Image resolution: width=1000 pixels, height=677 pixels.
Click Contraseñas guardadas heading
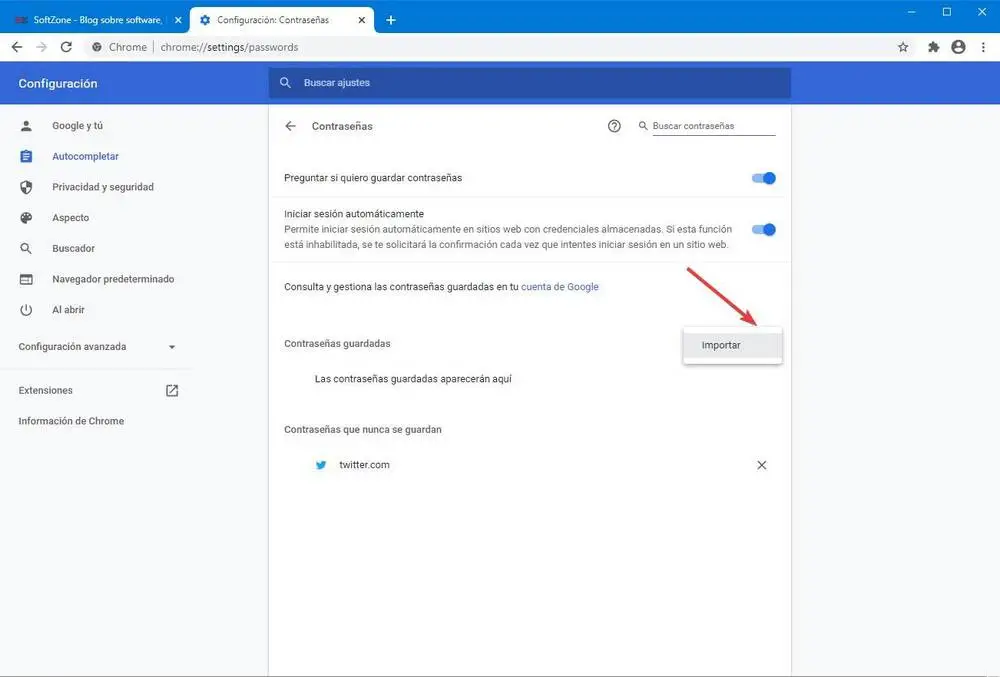coord(337,344)
